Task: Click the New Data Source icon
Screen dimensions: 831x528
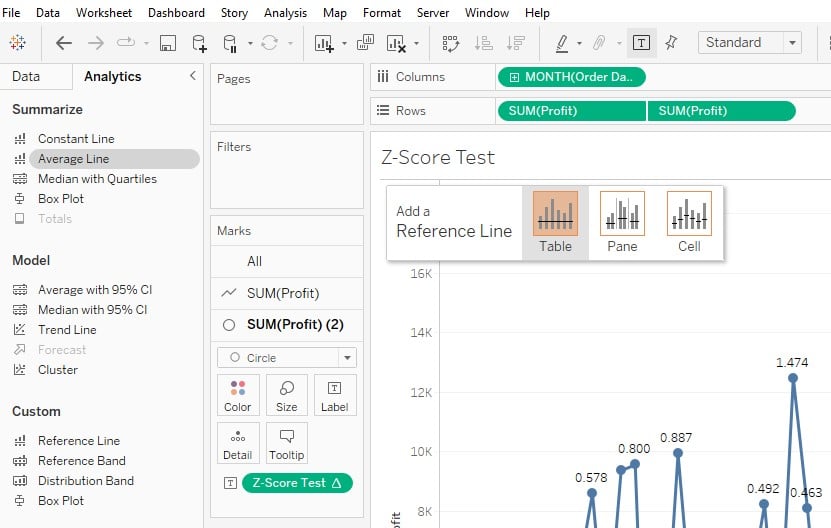Action: pyautogui.click(x=199, y=43)
